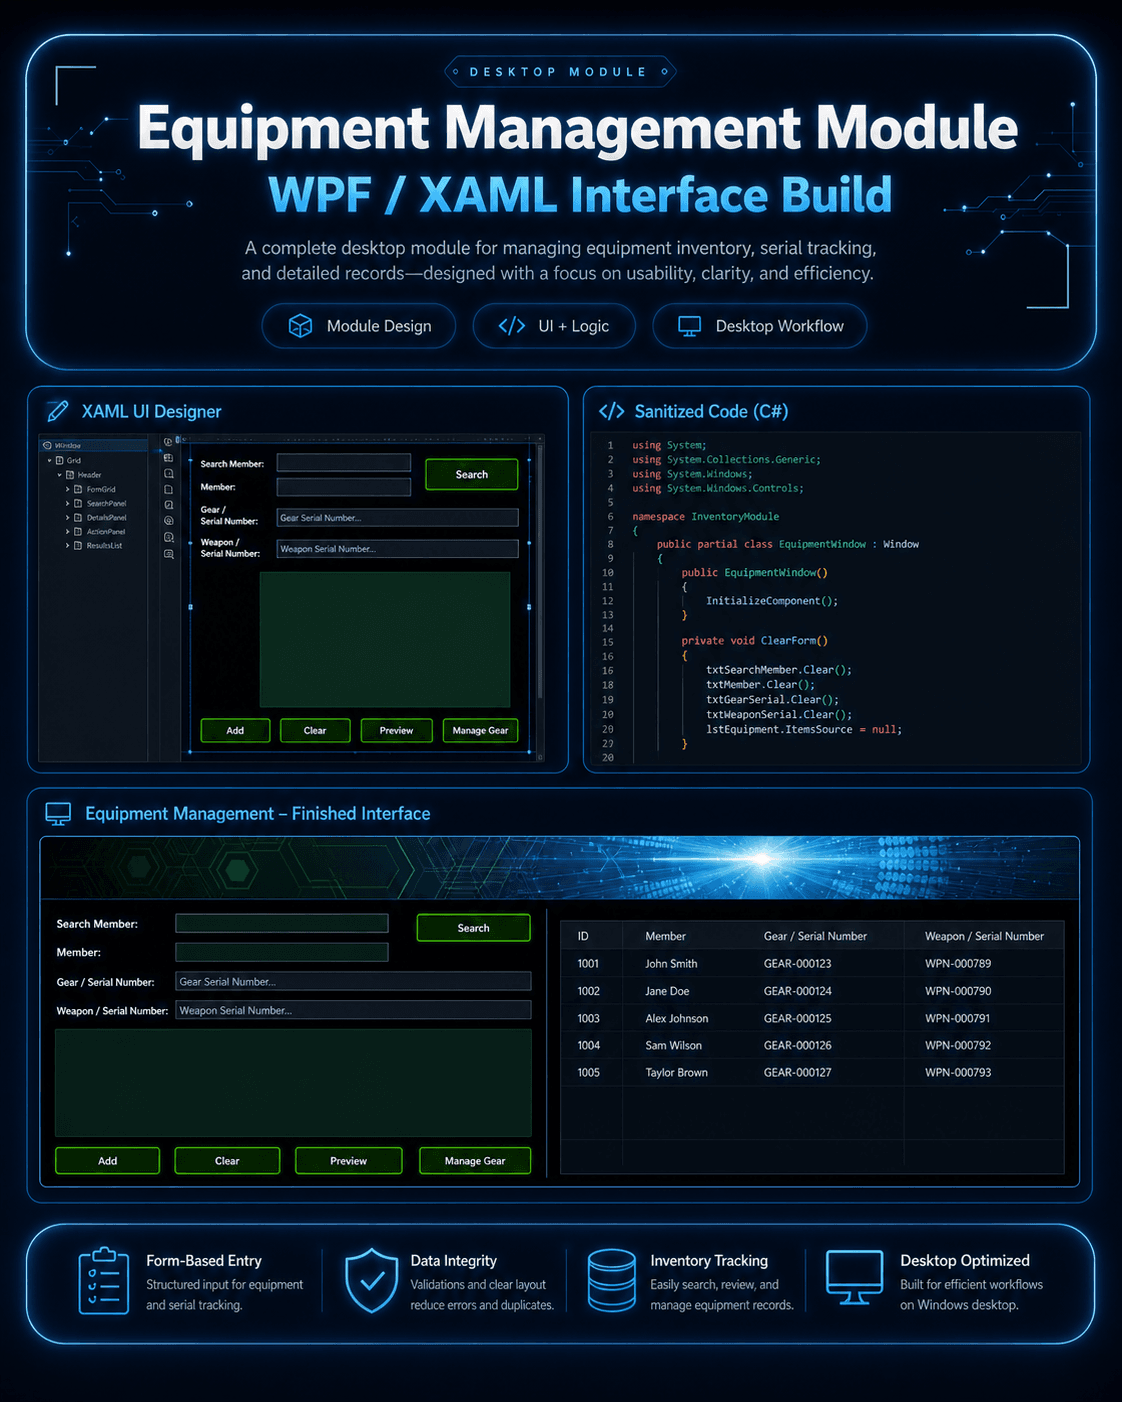Select the WPN-000792 cell
1122x1402 pixels.
click(958, 1045)
